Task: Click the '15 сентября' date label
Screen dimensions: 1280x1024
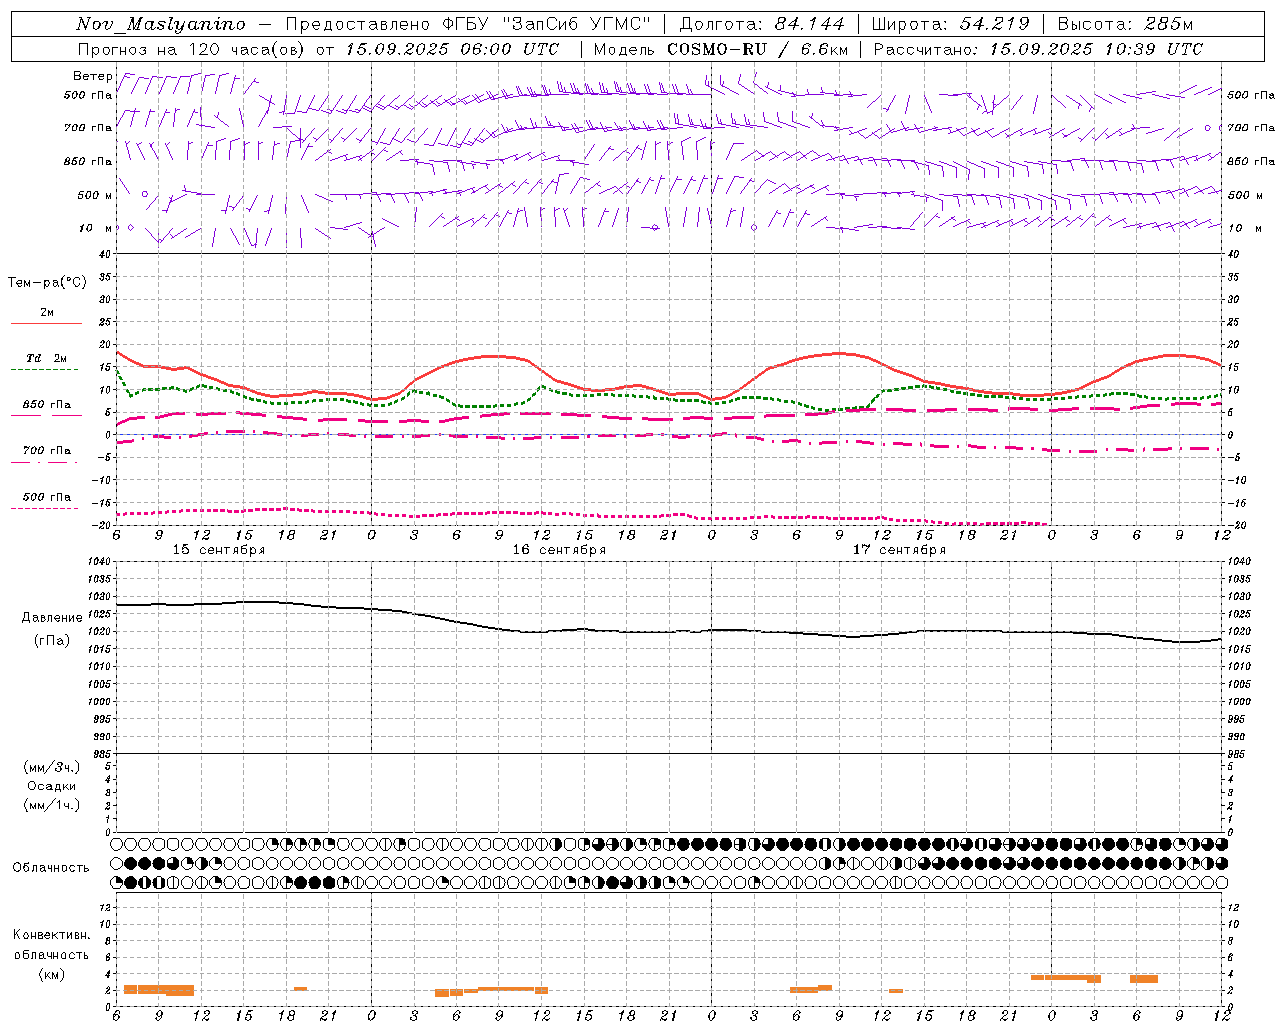Action: pyautogui.click(x=219, y=550)
